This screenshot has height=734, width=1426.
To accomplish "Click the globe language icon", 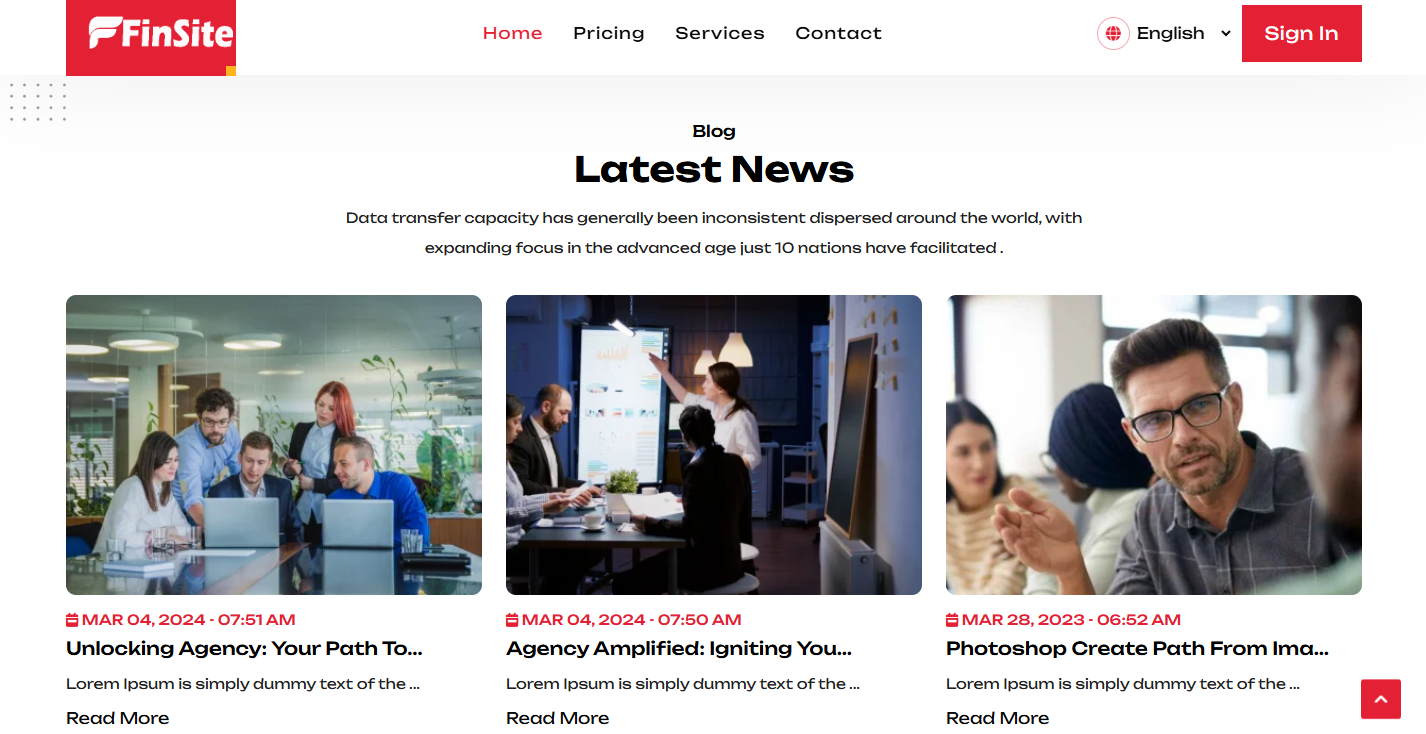I will (1113, 33).
